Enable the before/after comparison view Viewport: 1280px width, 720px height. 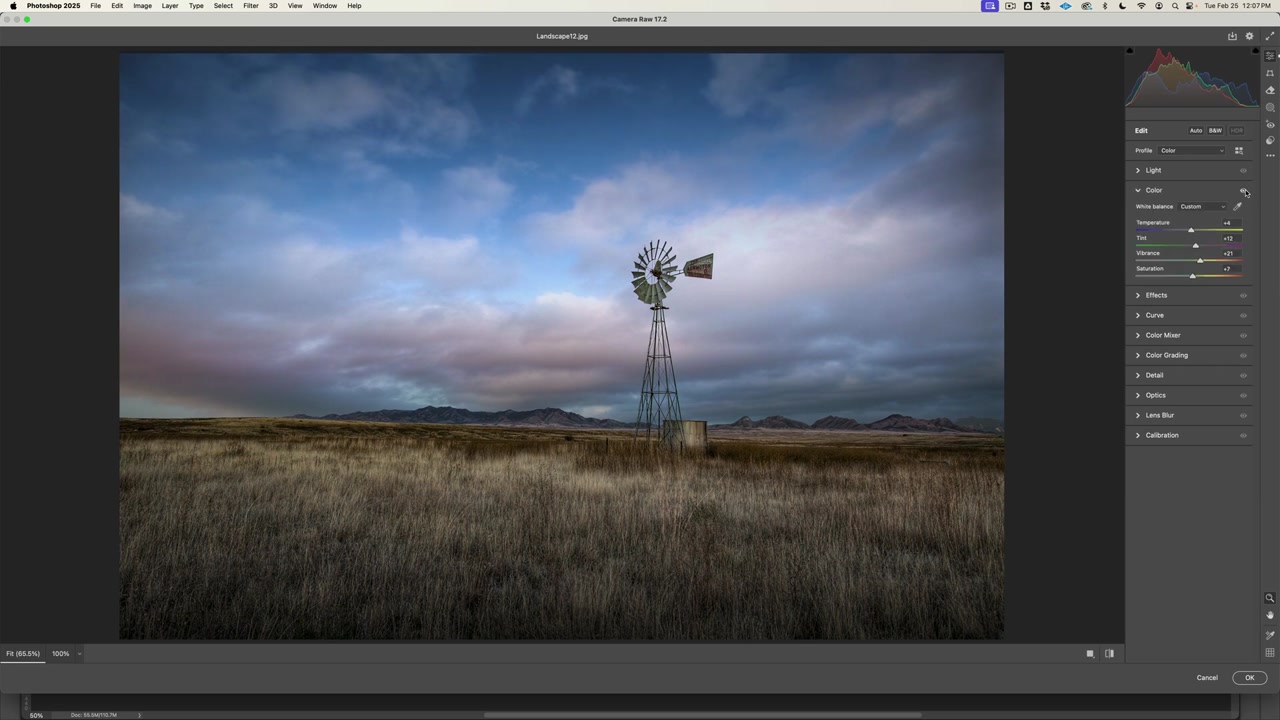(x=1109, y=653)
